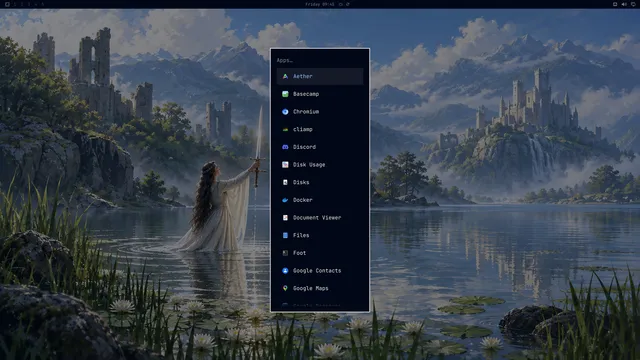Click the Disk Usage icon
640x360 pixels.
pos(285,164)
